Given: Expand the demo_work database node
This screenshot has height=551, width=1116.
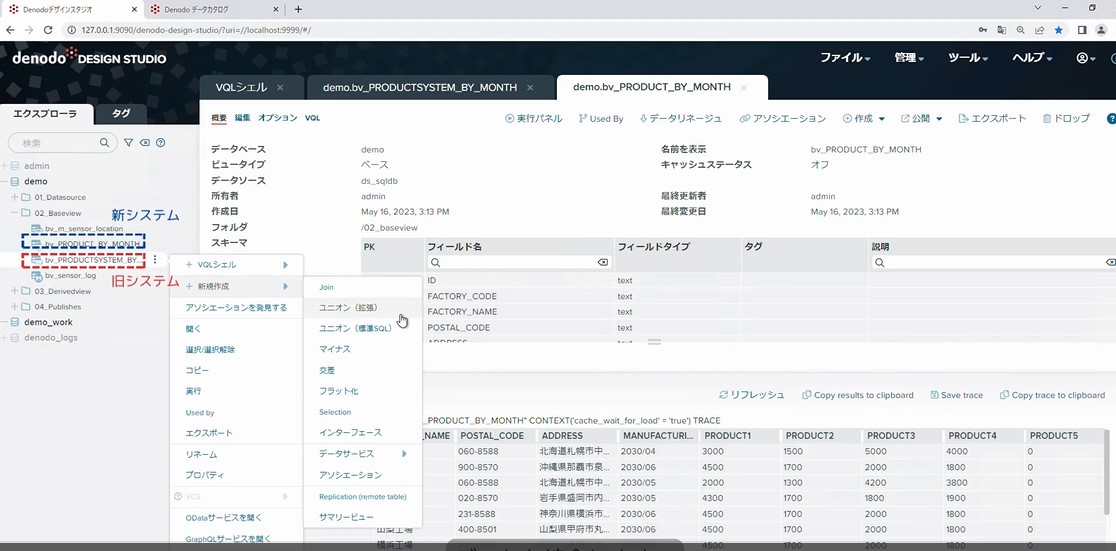Looking at the screenshot, I should click(4, 322).
